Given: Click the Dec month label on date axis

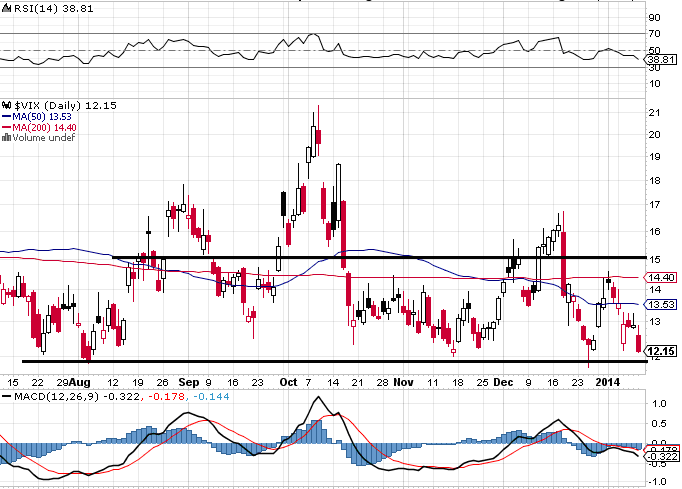Looking at the screenshot, I should [x=503, y=382].
